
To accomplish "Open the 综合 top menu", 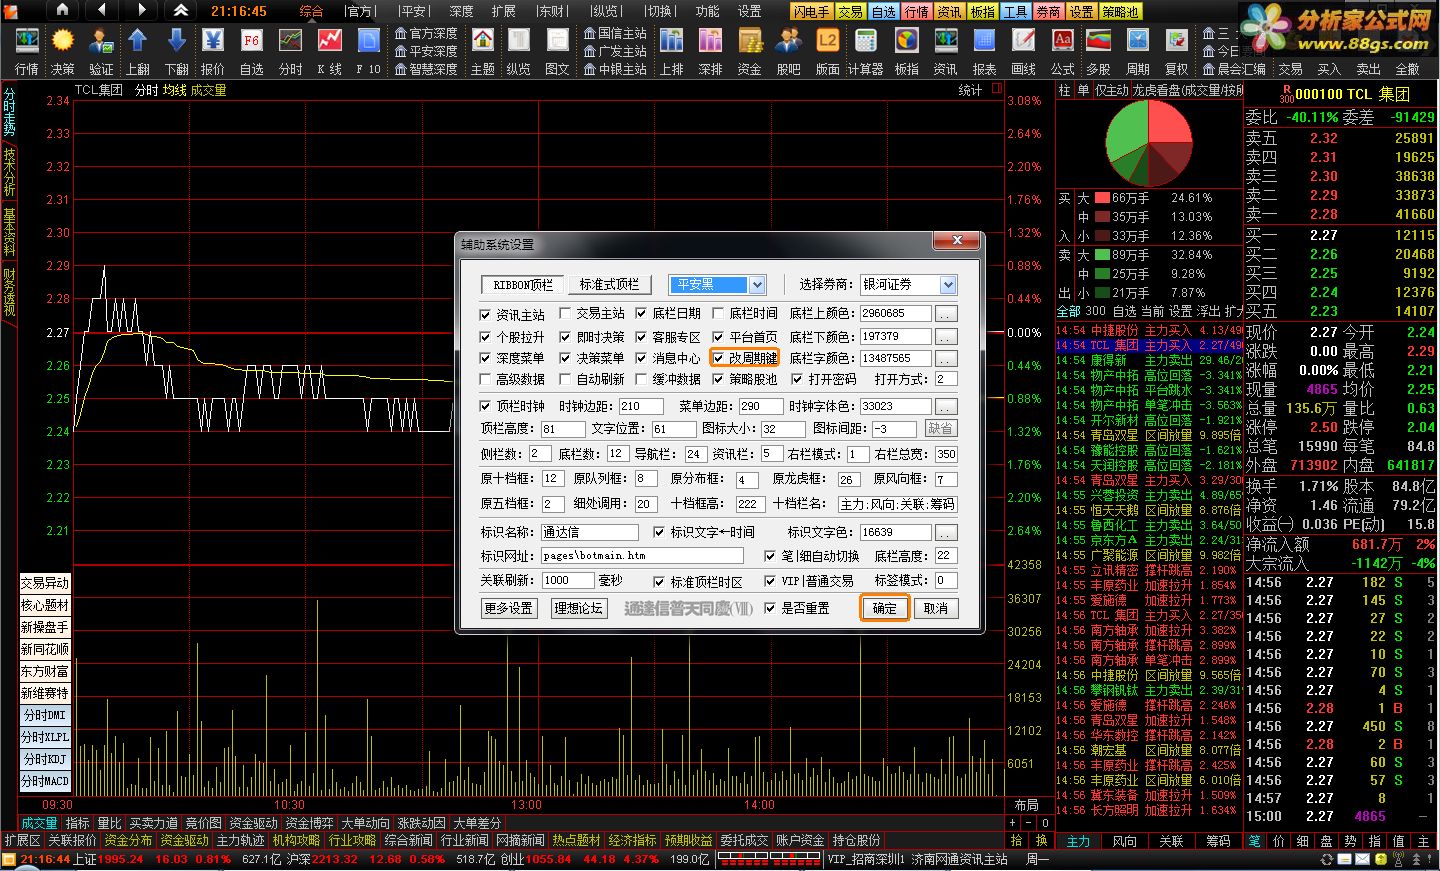I will 311,11.
